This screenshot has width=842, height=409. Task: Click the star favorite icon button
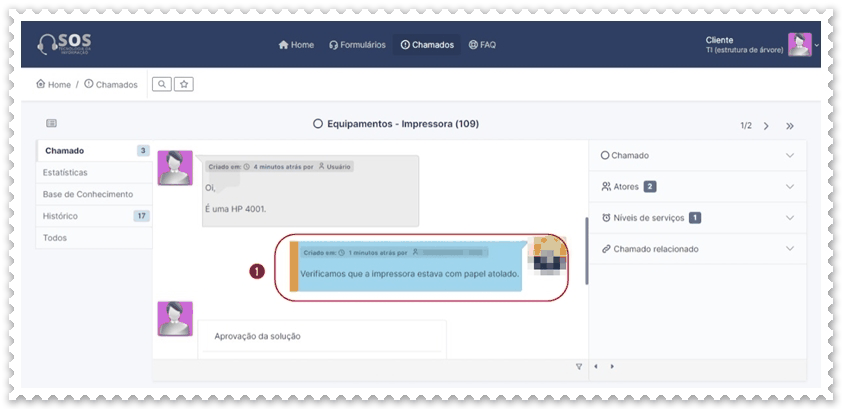click(183, 84)
